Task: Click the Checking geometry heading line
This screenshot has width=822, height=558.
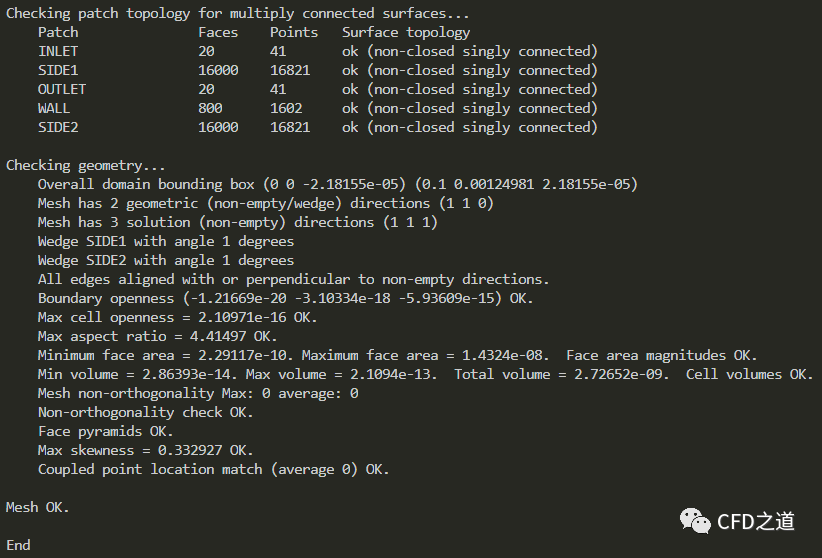Action: pyautogui.click(x=86, y=165)
